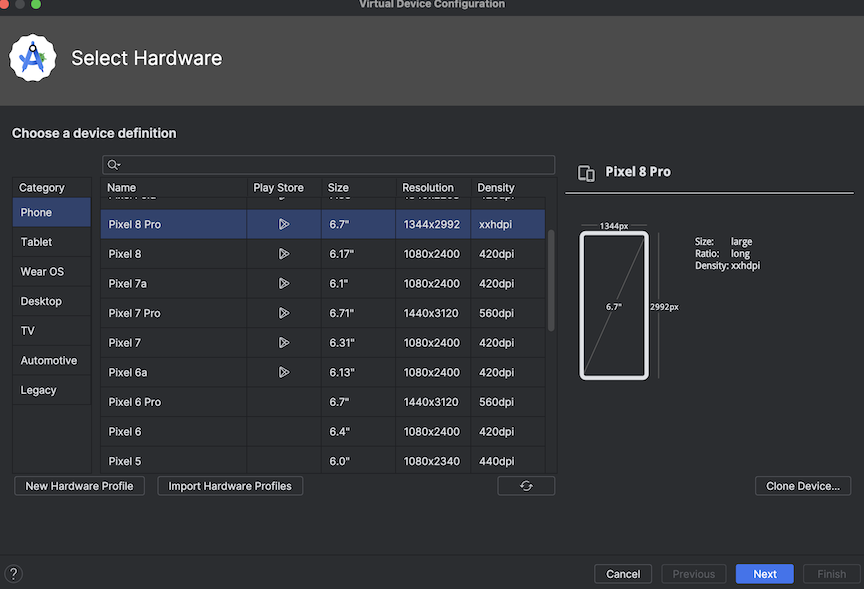Choose the Automotive category
Image resolution: width=864 pixels, height=589 pixels.
(x=49, y=360)
